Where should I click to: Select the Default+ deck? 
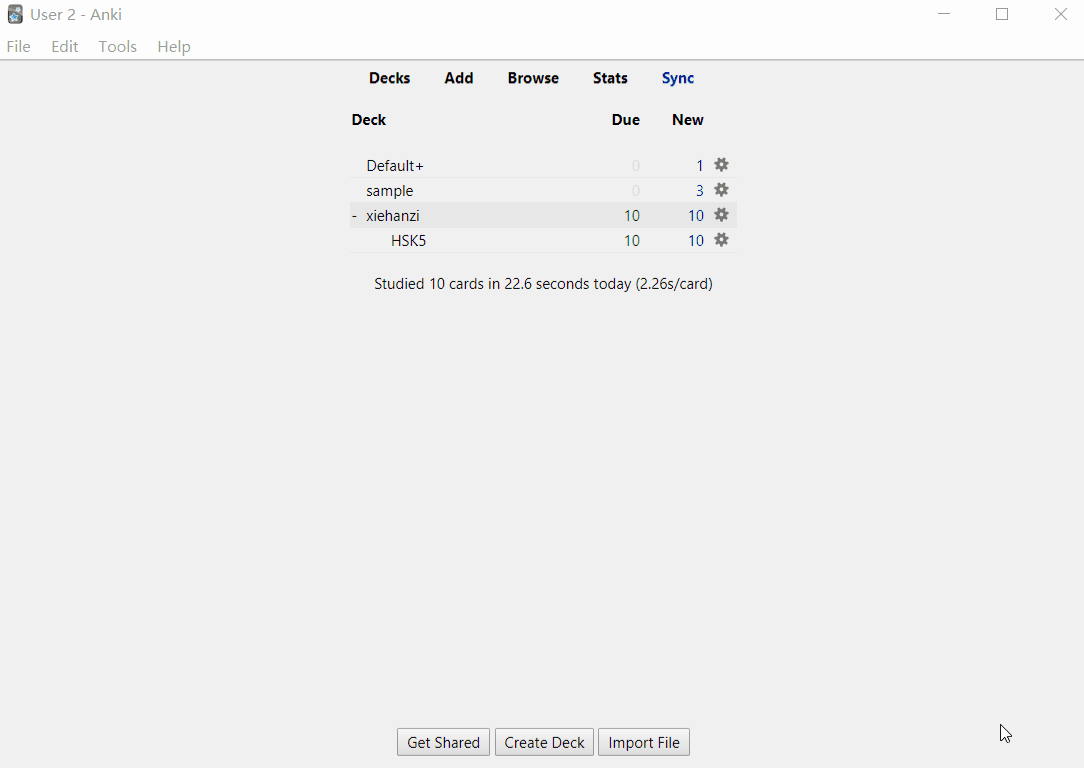pyautogui.click(x=395, y=166)
